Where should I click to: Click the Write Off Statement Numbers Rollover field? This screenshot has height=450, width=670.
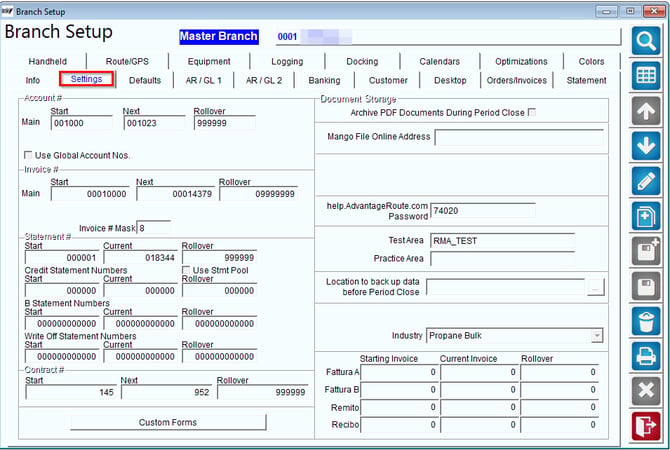(219, 356)
